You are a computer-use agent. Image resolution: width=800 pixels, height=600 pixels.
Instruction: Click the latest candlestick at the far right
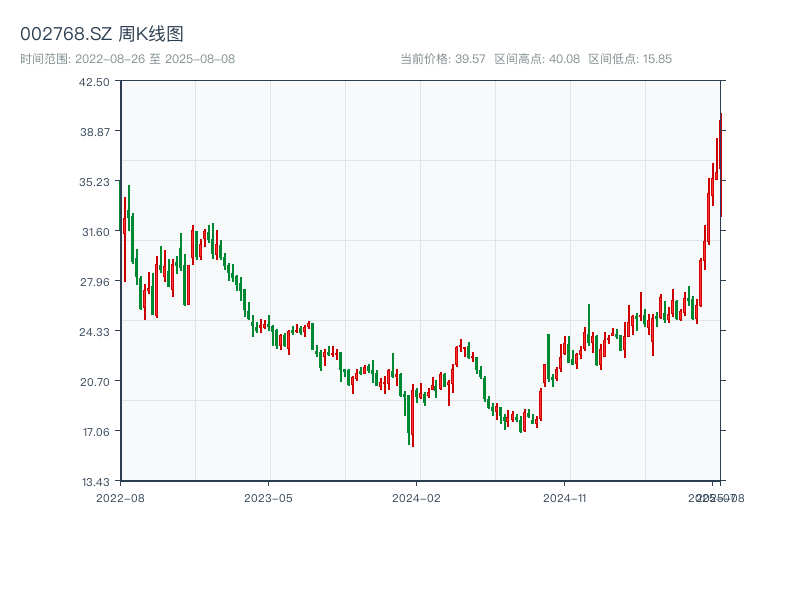tap(720, 160)
